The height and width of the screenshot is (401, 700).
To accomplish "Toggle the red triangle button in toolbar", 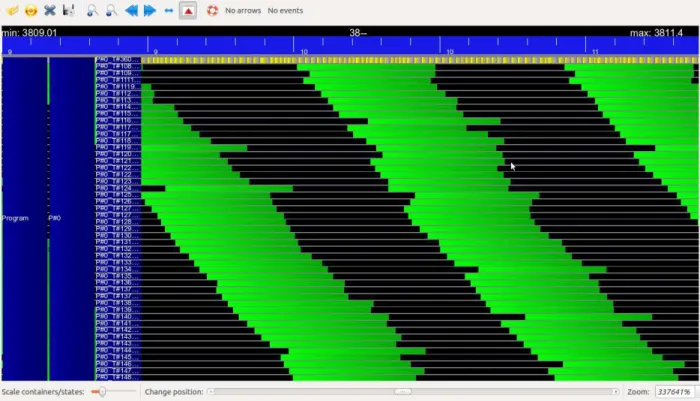I will (188, 11).
